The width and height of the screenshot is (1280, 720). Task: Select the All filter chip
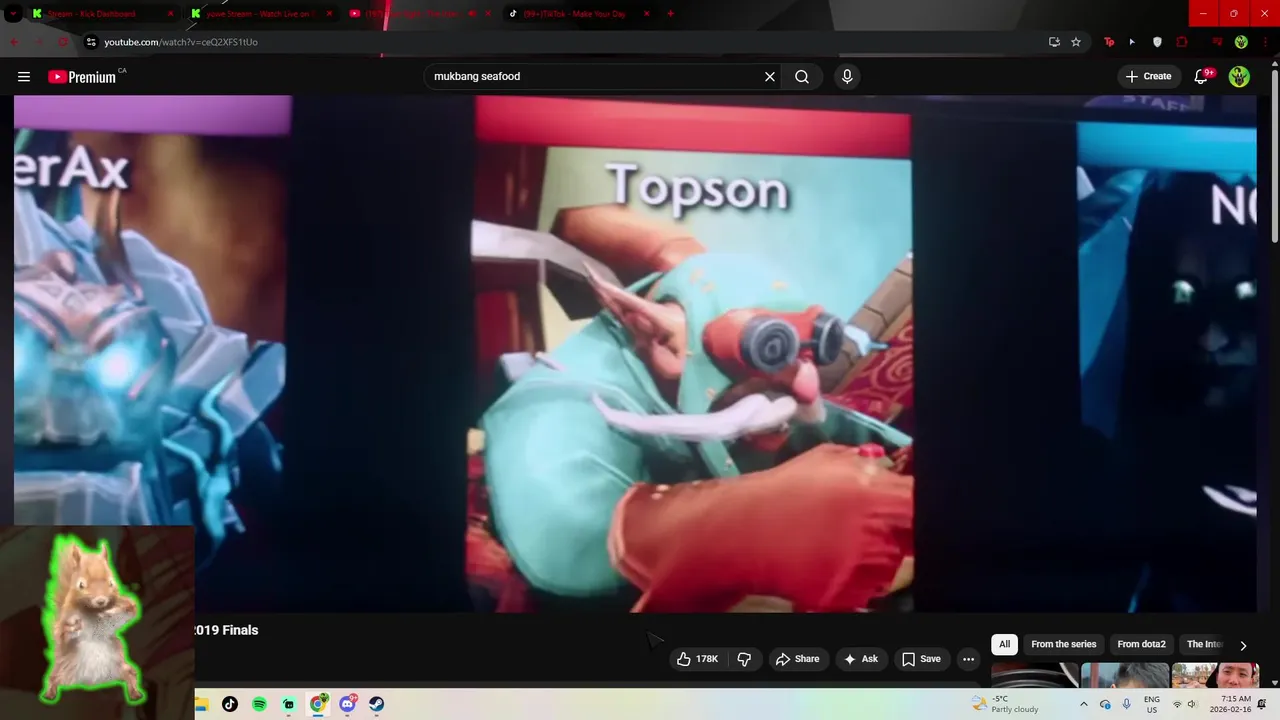pyautogui.click(x=1004, y=645)
